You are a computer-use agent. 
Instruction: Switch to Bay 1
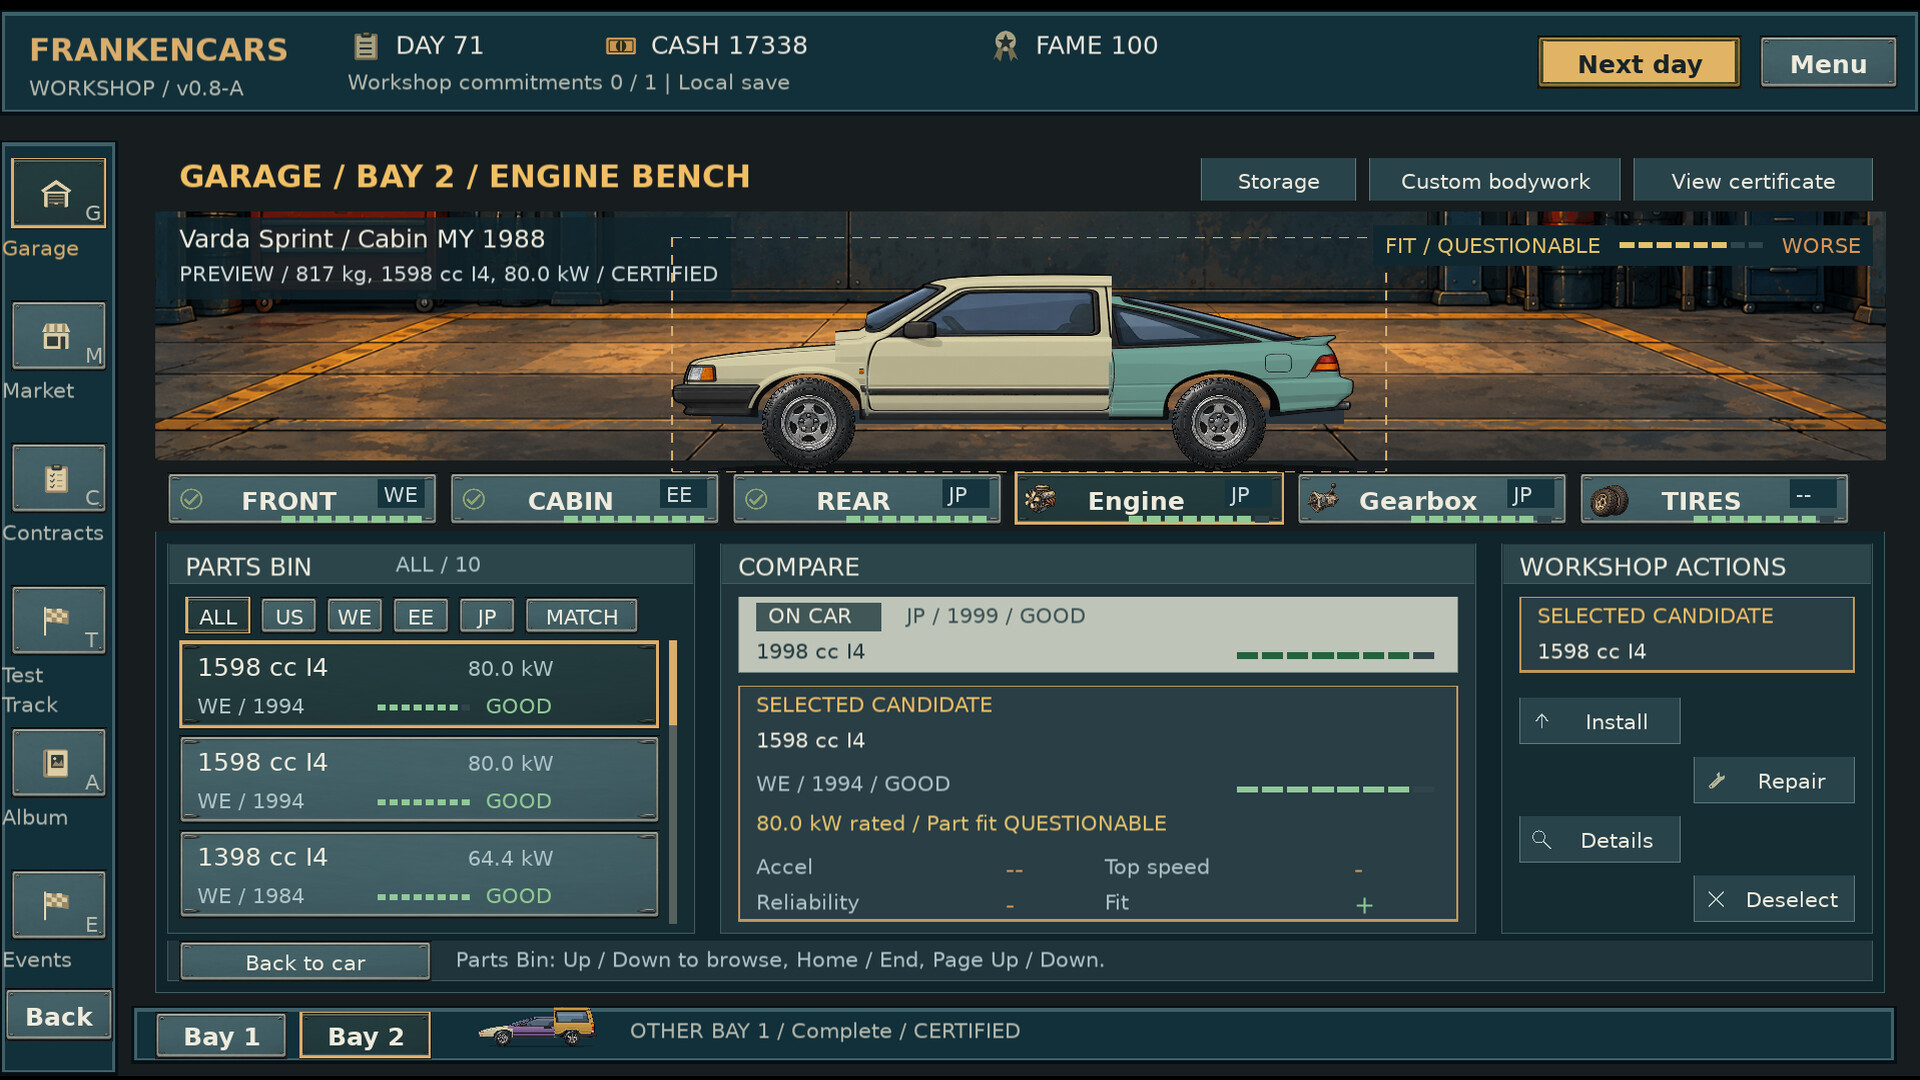pos(221,1036)
